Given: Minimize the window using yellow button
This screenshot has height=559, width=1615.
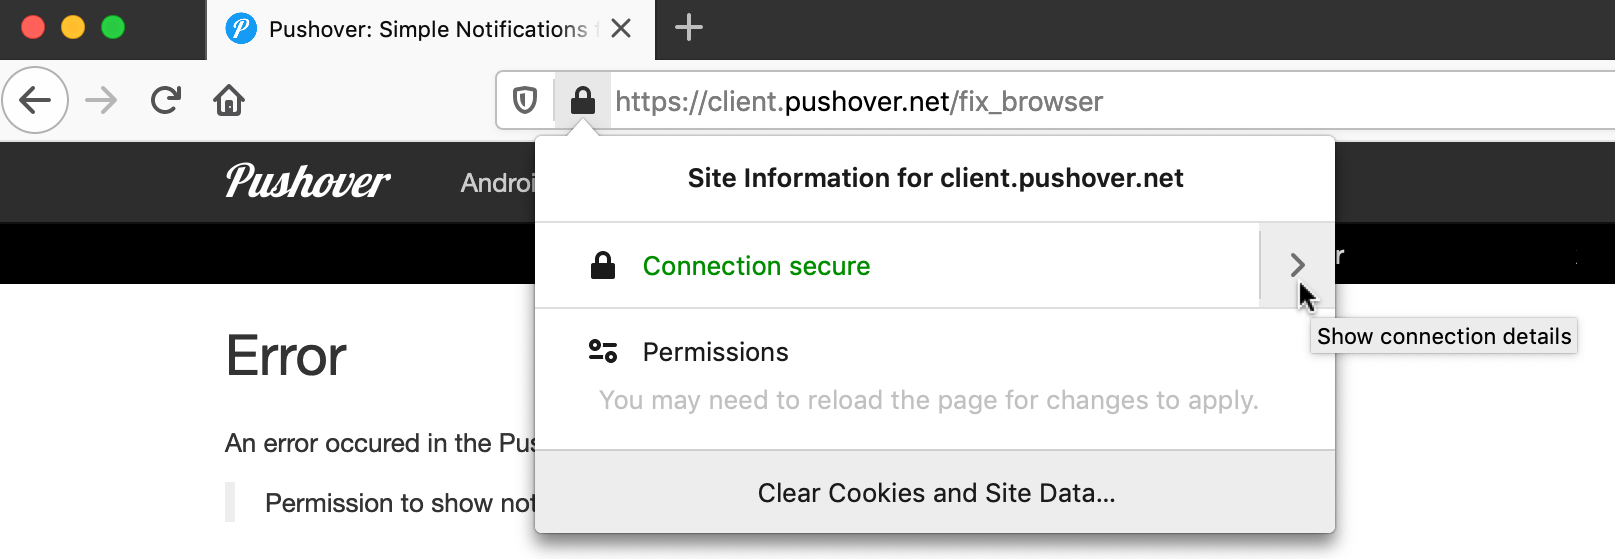Looking at the screenshot, I should (x=73, y=27).
